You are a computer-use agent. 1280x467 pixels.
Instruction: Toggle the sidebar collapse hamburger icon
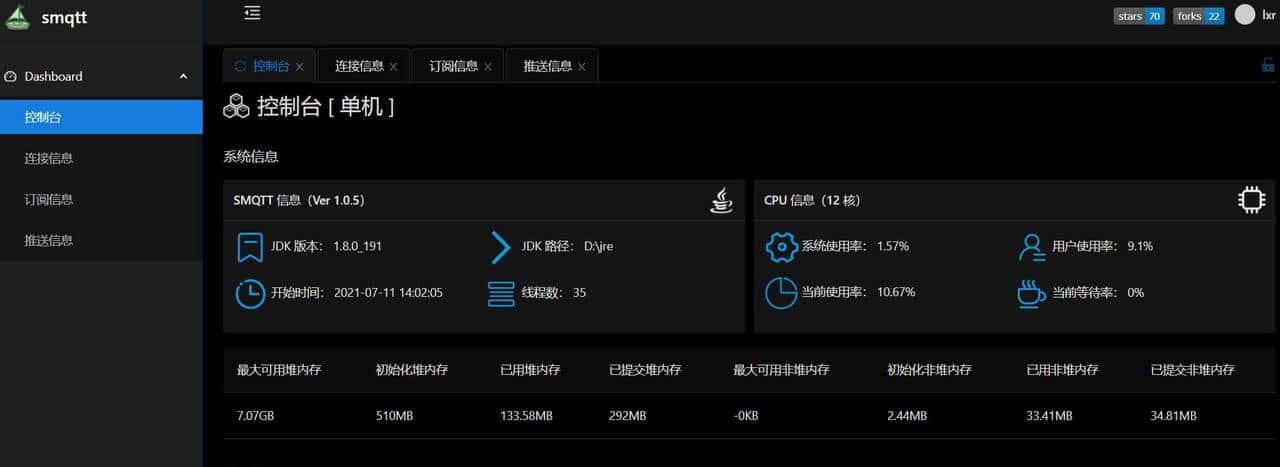coord(252,13)
